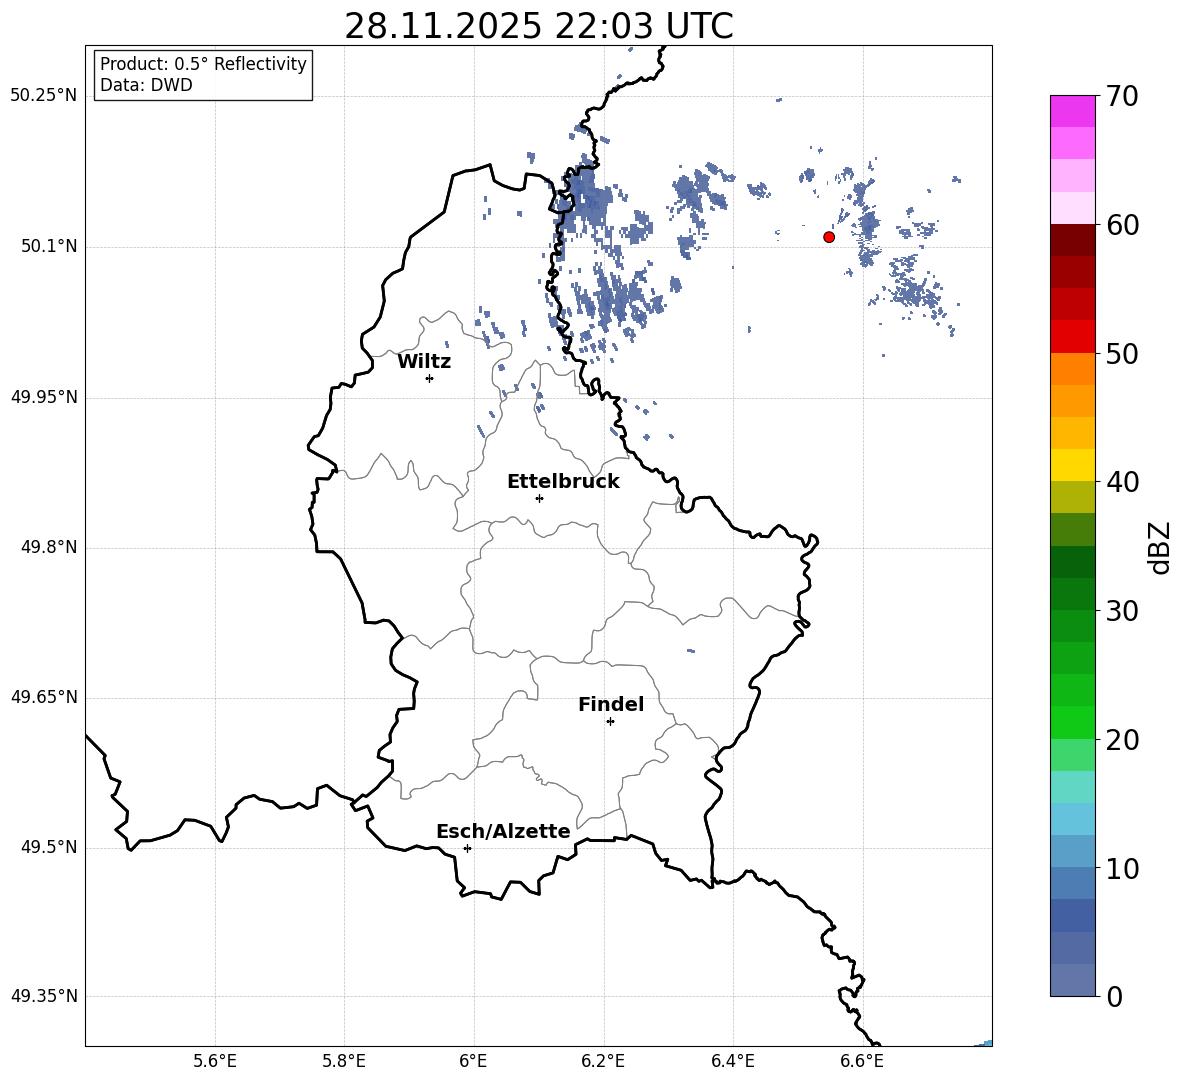Click the 6.4°E longitude label
This screenshot has height=1081, width=1184.
[x=732, y=1061]
